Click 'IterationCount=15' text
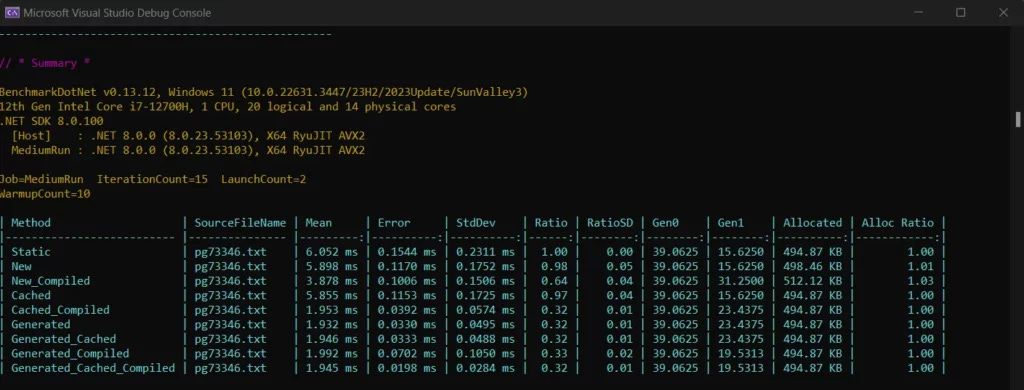Screen dimensions: 1024x390 pyautogui.click(x=152, y=179)
